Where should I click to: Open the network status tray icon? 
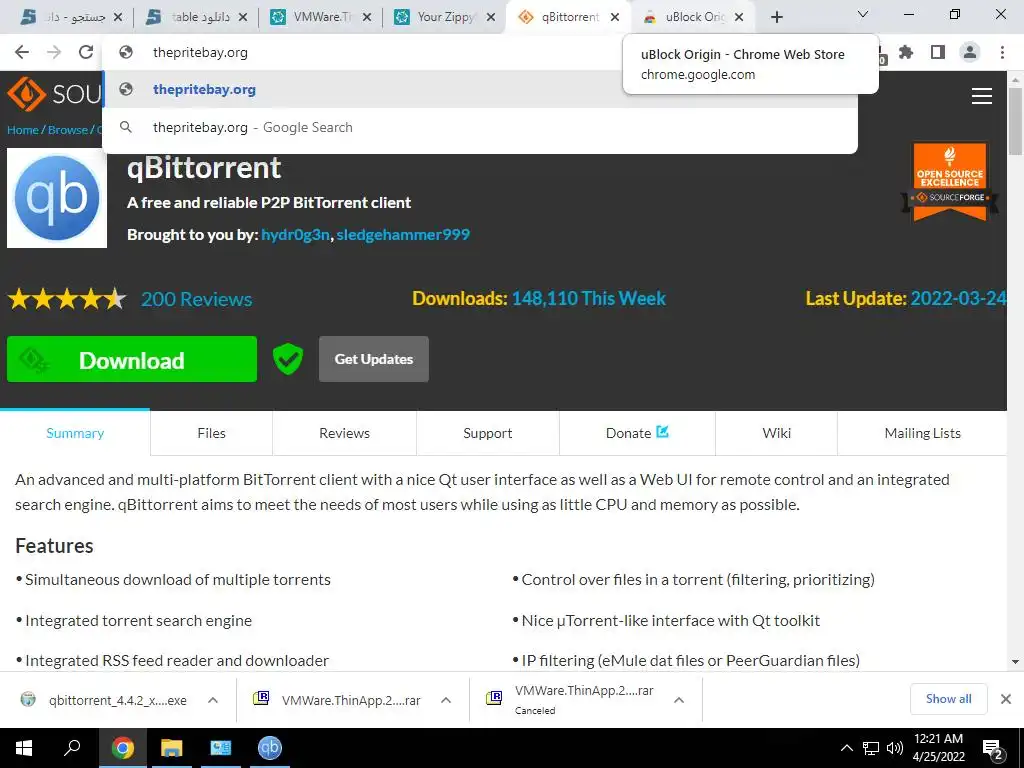pyautogui.click(x=871, y=748)
